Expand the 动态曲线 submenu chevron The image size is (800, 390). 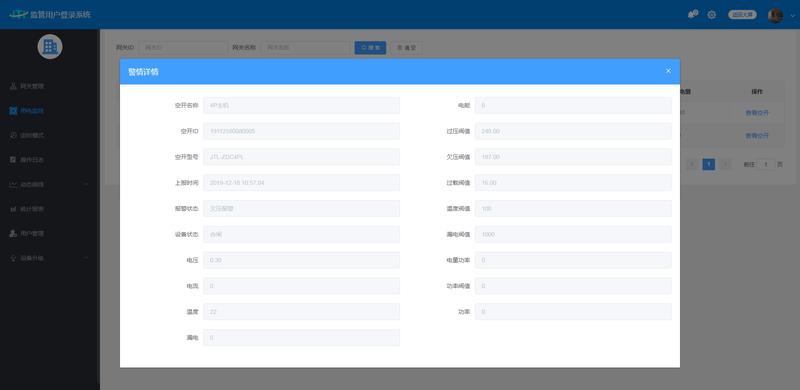[x=86, y=184]
